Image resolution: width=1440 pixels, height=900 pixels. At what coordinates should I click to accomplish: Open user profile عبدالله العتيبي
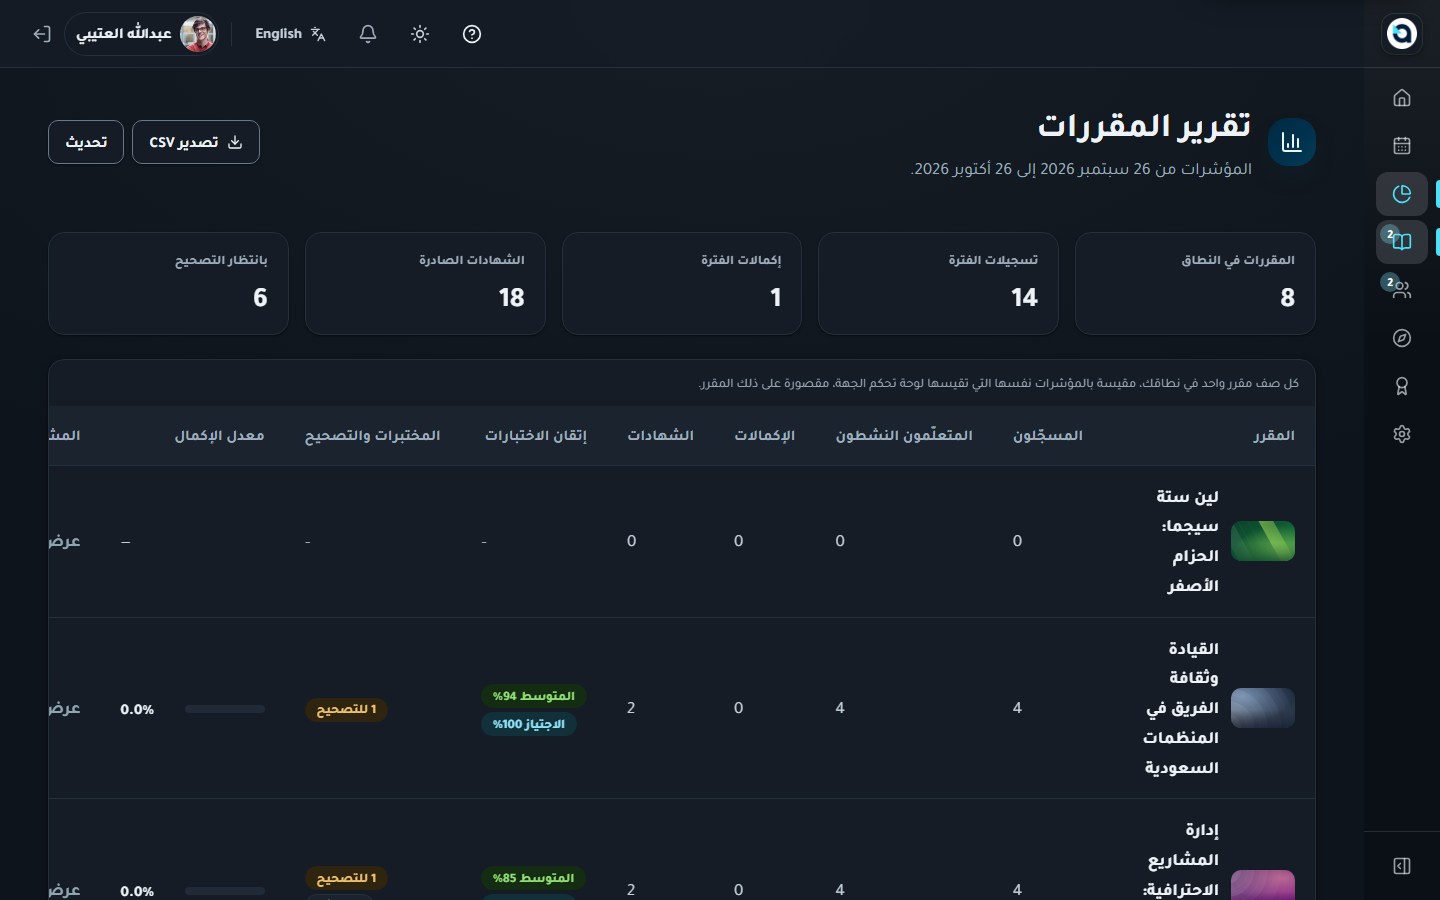(142, 34)
